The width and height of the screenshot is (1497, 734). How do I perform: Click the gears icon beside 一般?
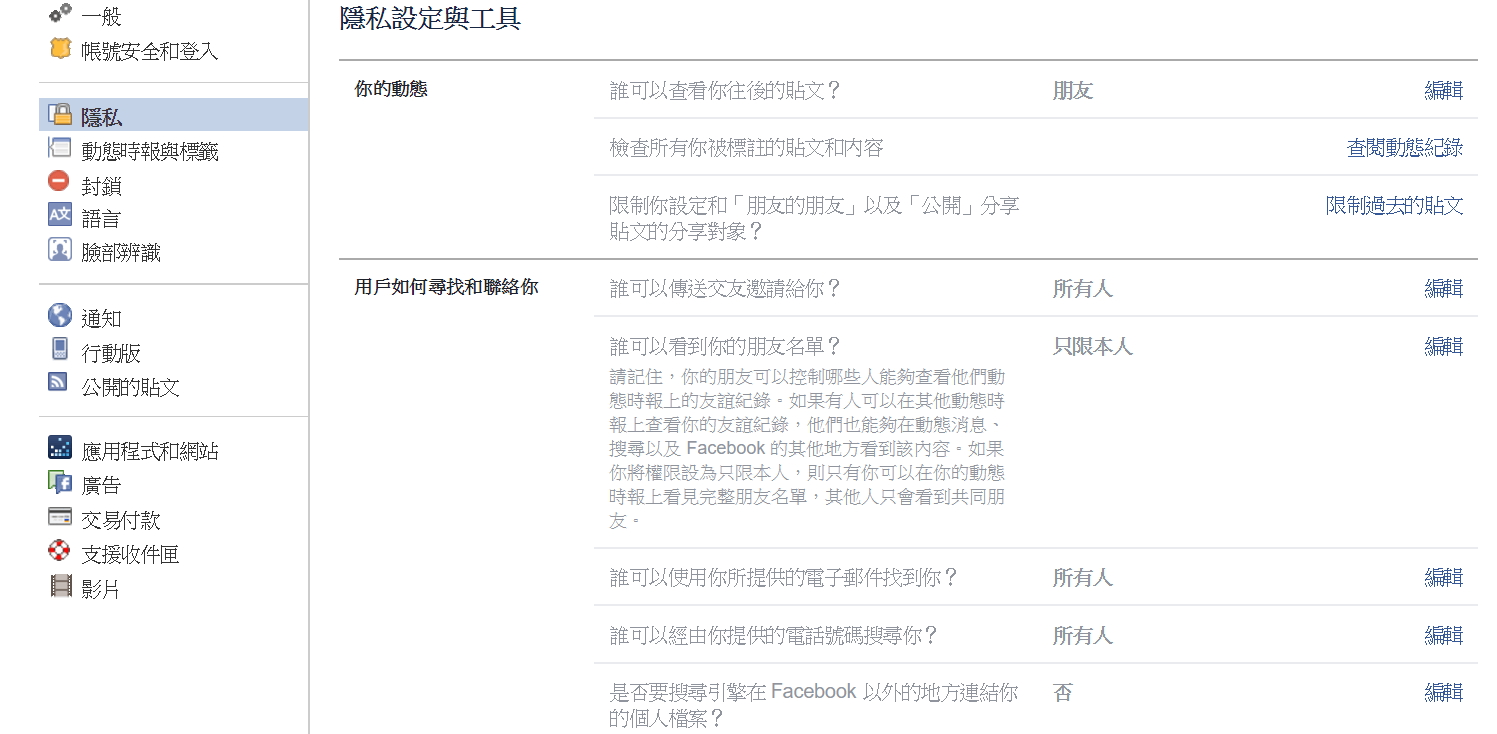(x=60, y=14)
